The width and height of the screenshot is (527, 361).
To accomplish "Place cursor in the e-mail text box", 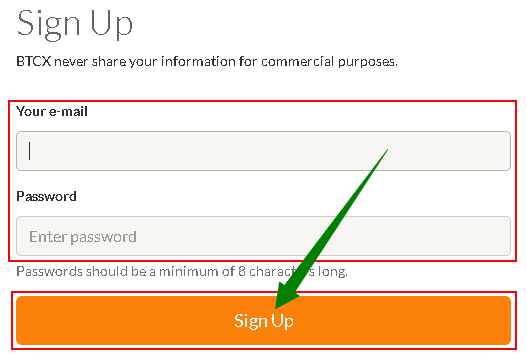I will (264, 151).
